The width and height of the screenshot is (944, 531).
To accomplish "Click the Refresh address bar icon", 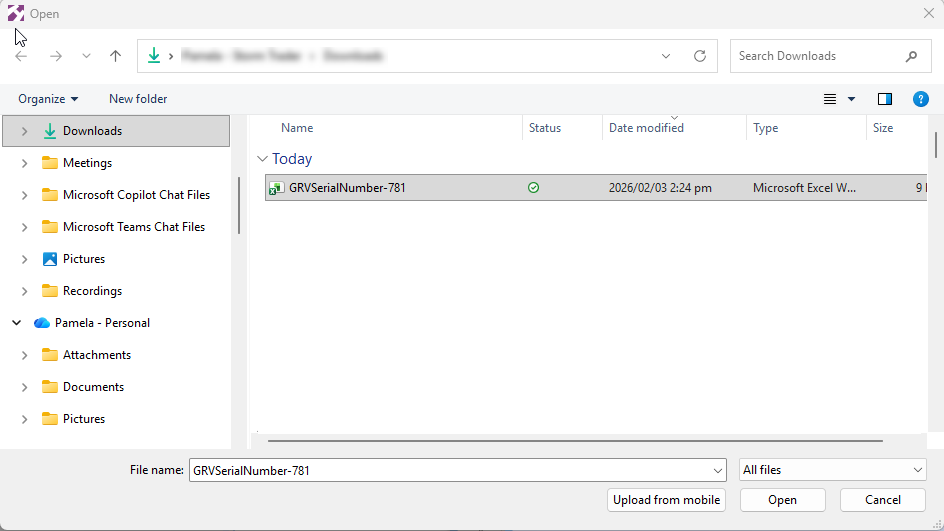I will click(700, 56).
